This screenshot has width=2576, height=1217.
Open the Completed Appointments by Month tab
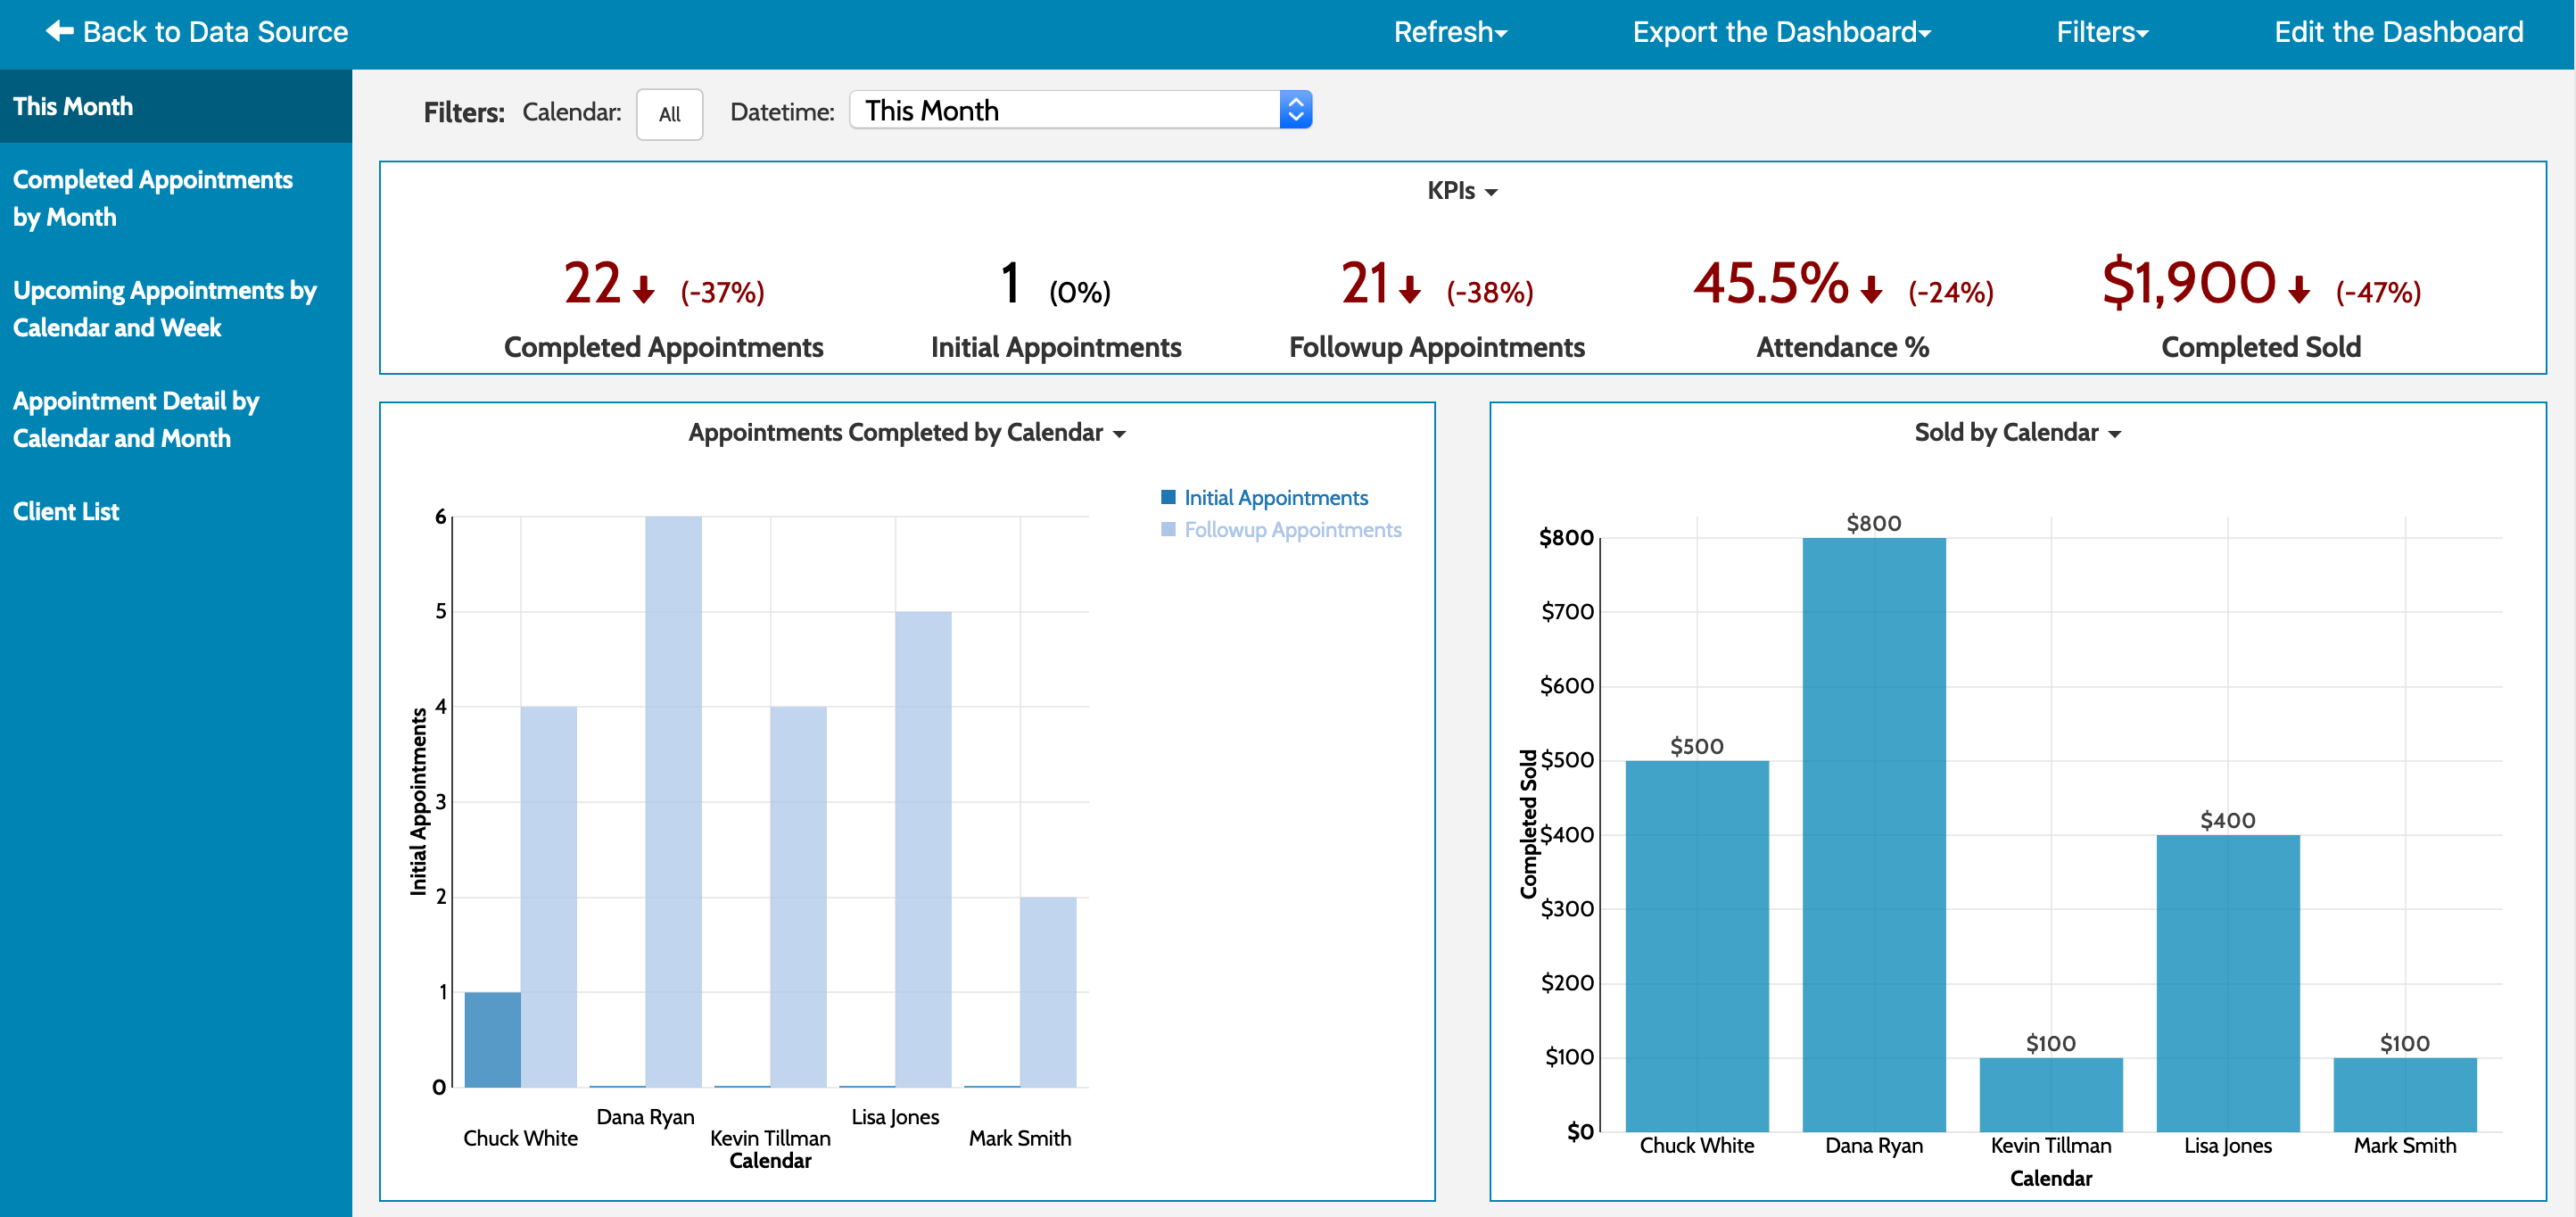tap(153, 198)
